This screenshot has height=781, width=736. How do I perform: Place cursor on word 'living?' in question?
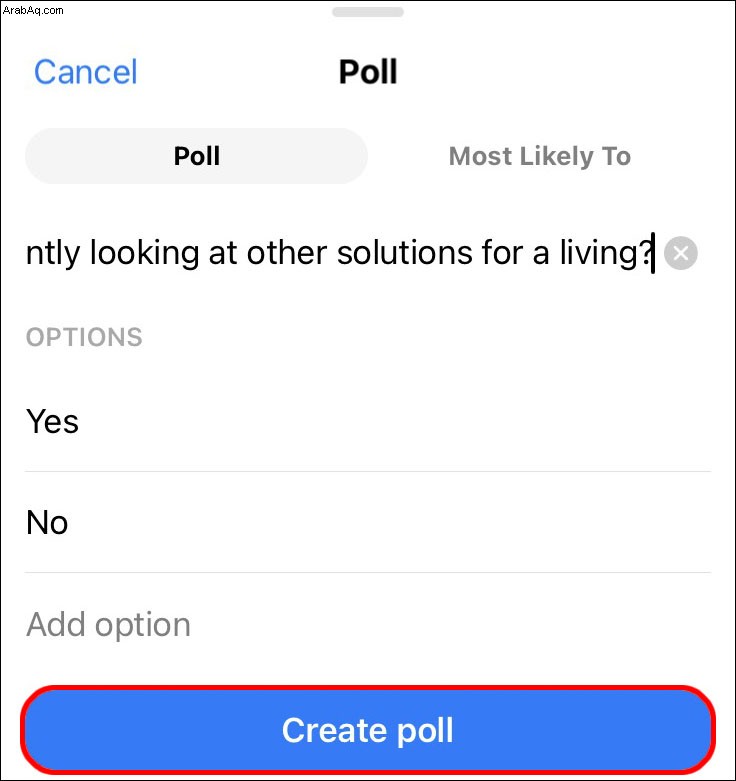click(x=606, y=253)
